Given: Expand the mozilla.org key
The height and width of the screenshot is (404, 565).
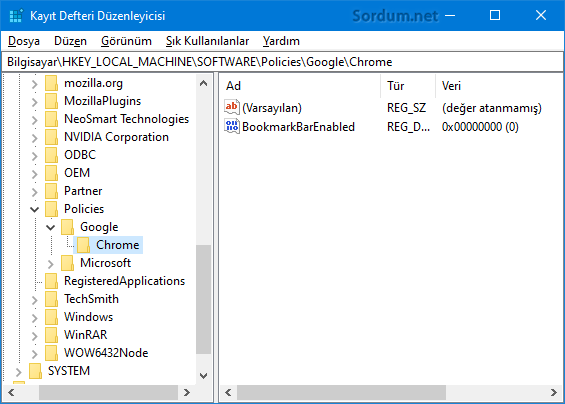Looking at the screenshot, I should (35, 84).
